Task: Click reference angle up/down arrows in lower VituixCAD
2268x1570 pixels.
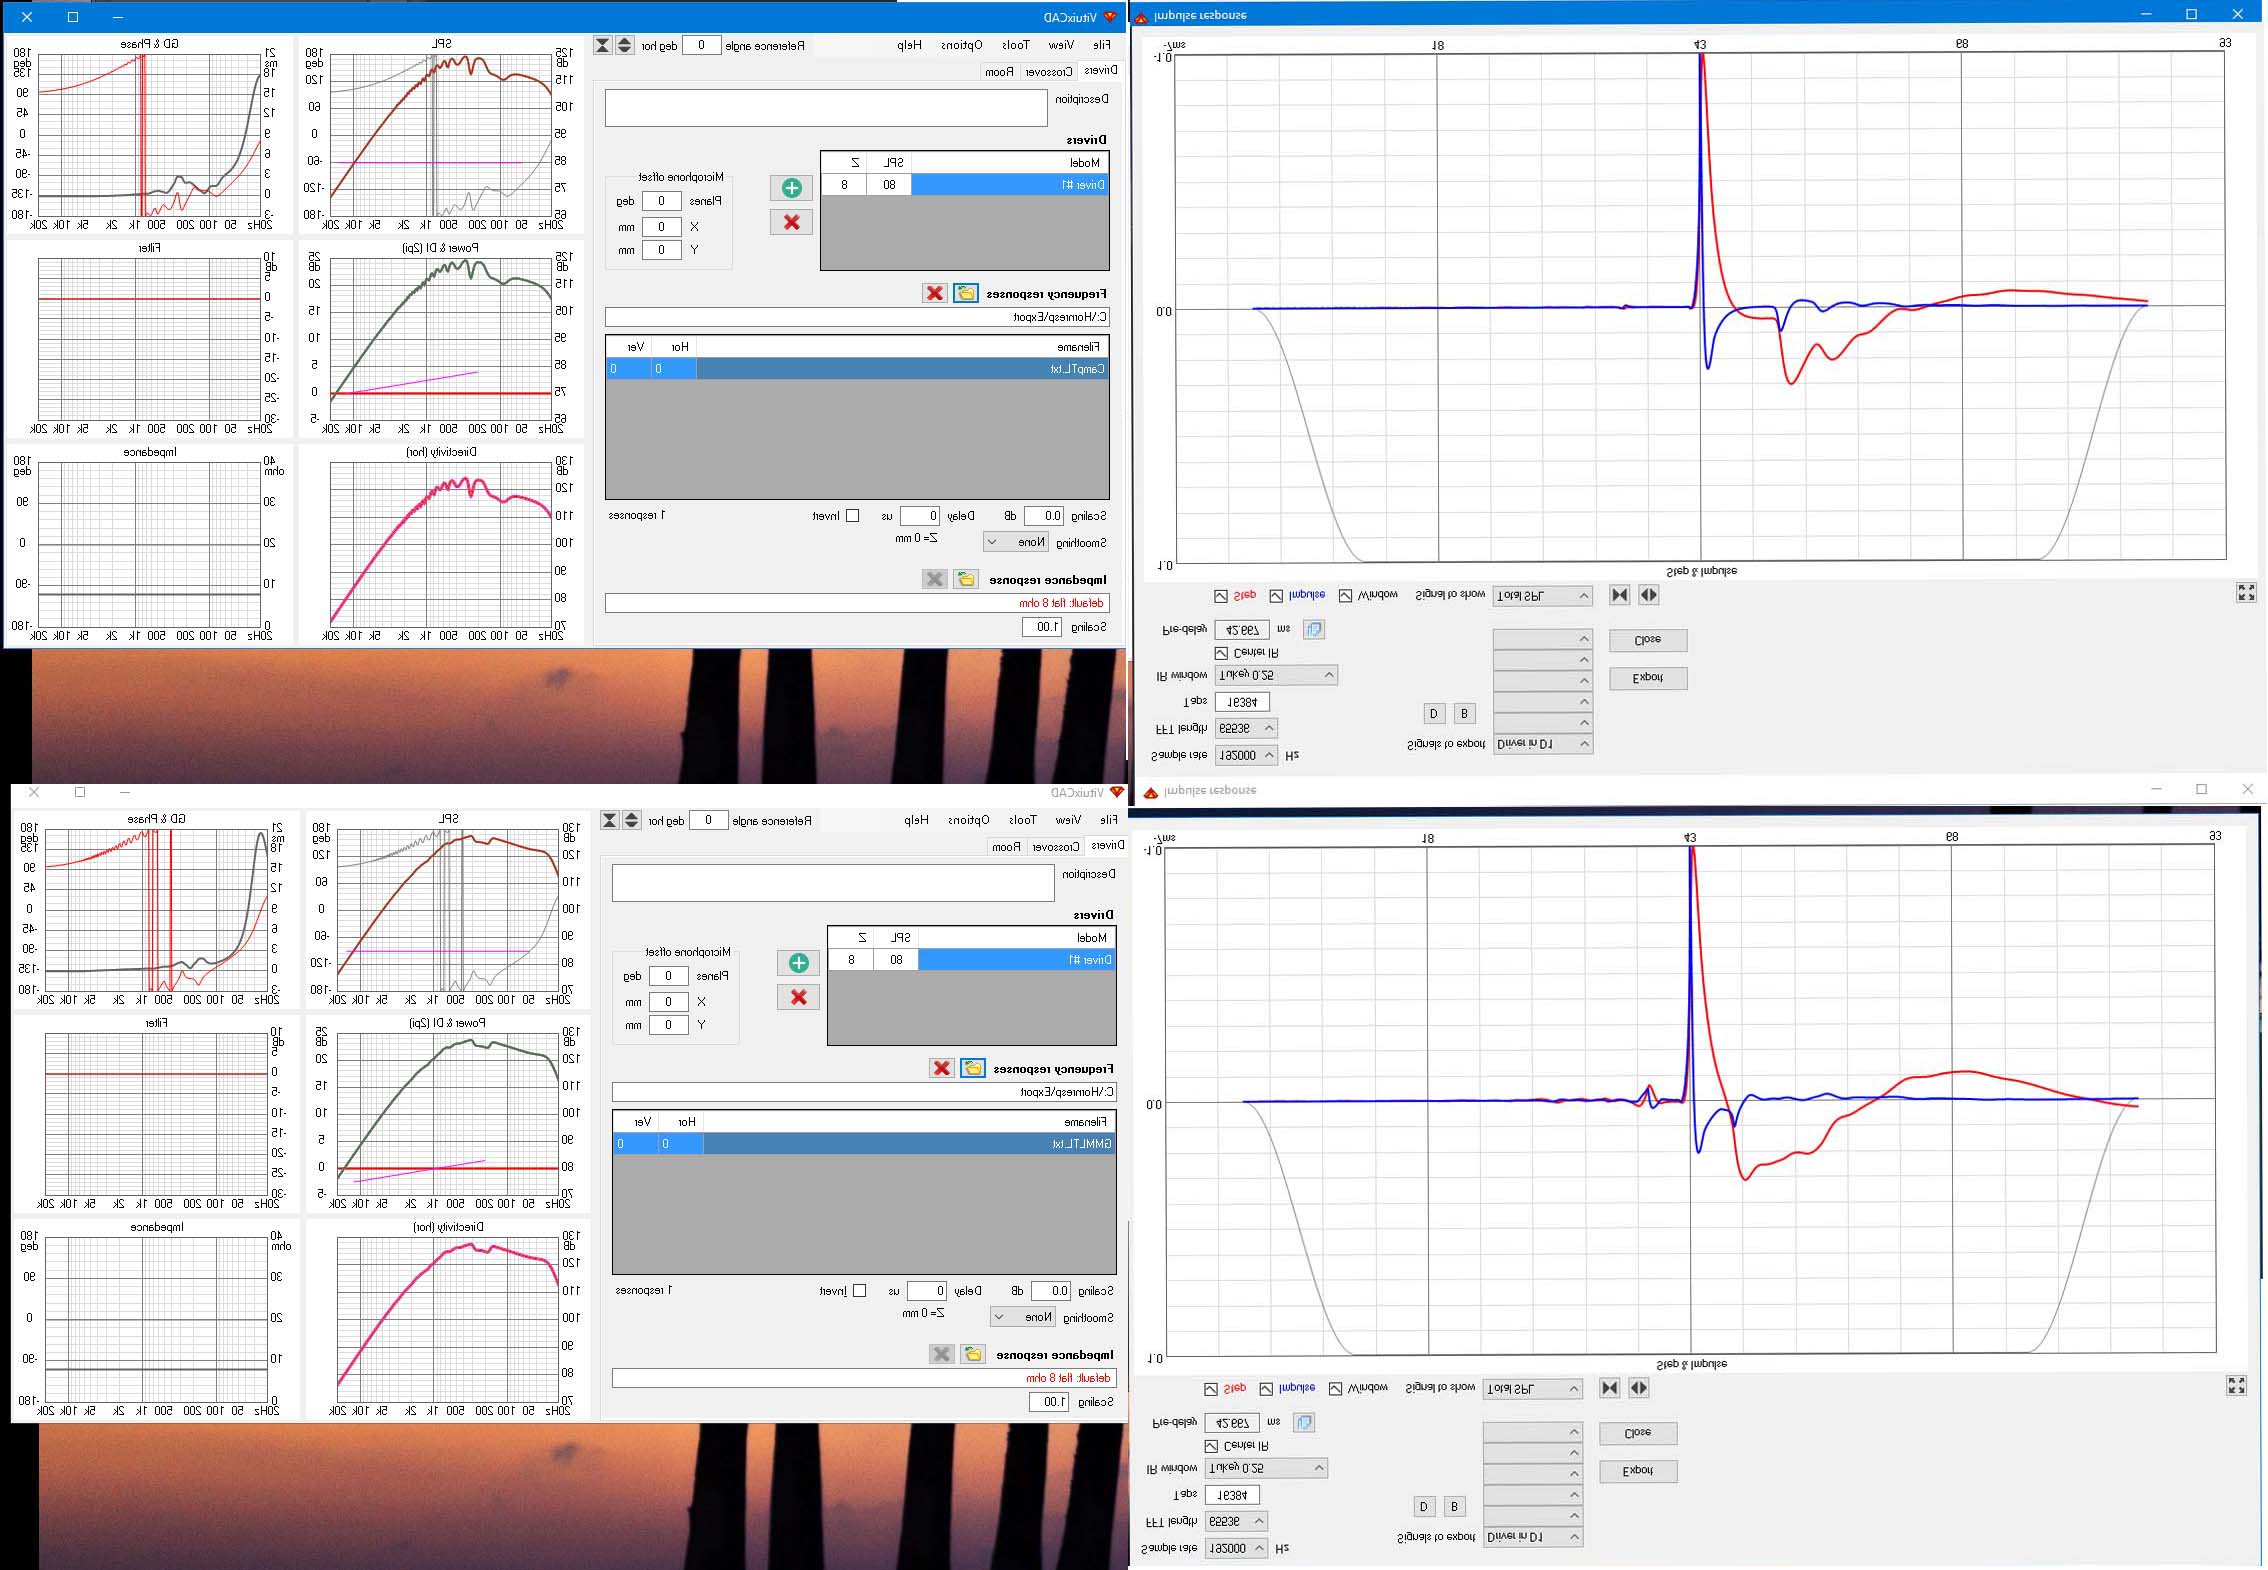Action: pyautogui.click(x=632, y=820)
